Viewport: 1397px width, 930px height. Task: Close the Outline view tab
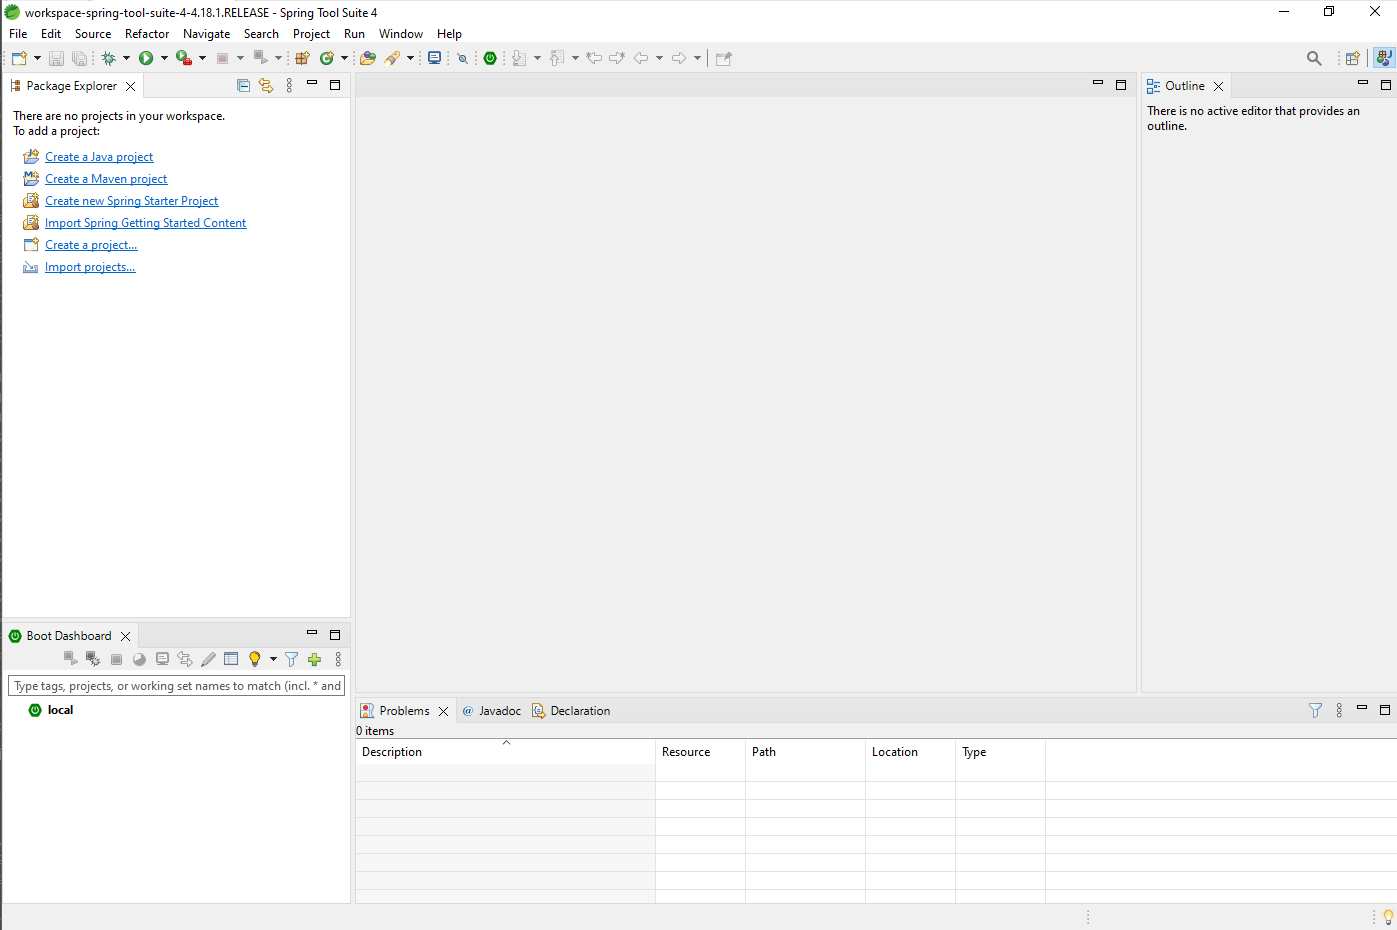1218,86
